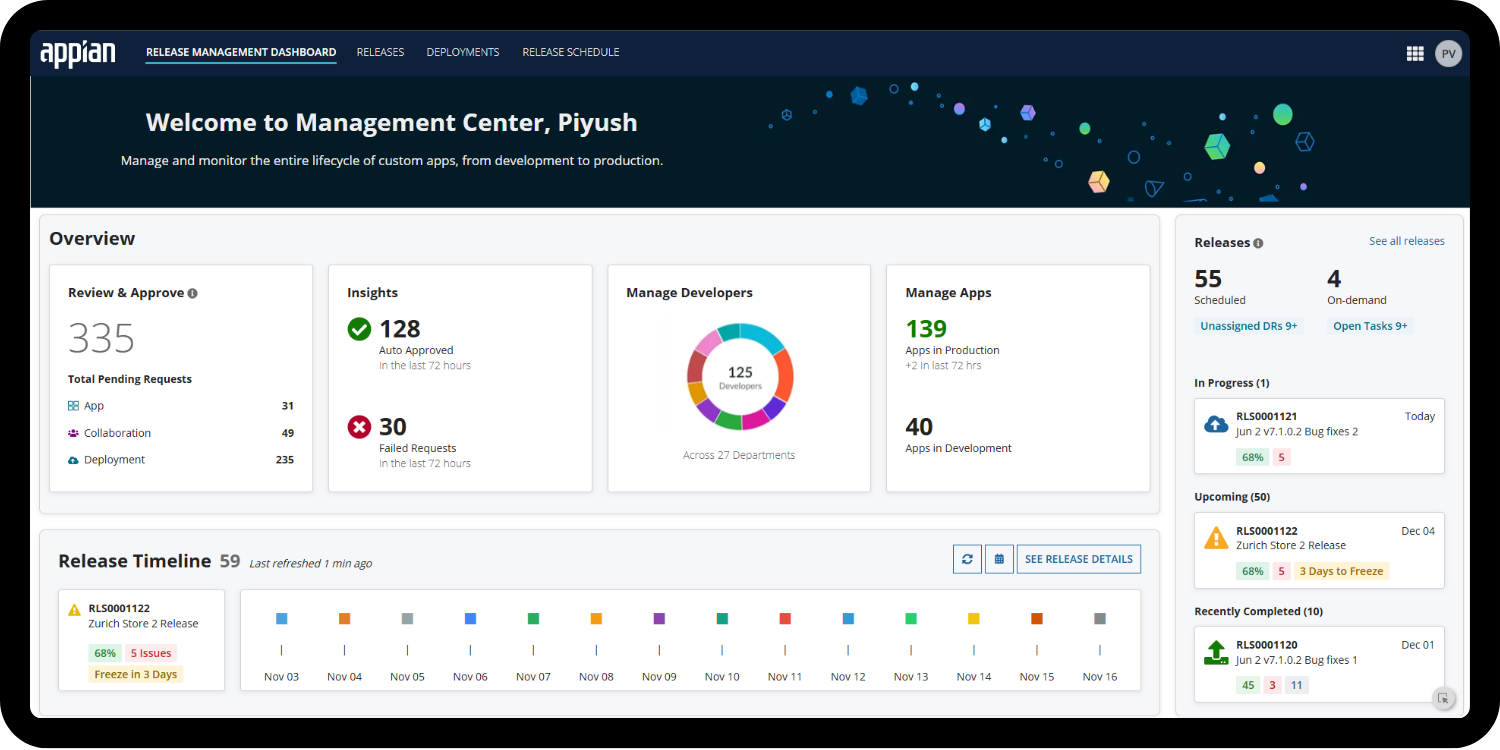Click the developers donut chart center
The width and height of the screenshot is (1500, 750).
point(740,377)
